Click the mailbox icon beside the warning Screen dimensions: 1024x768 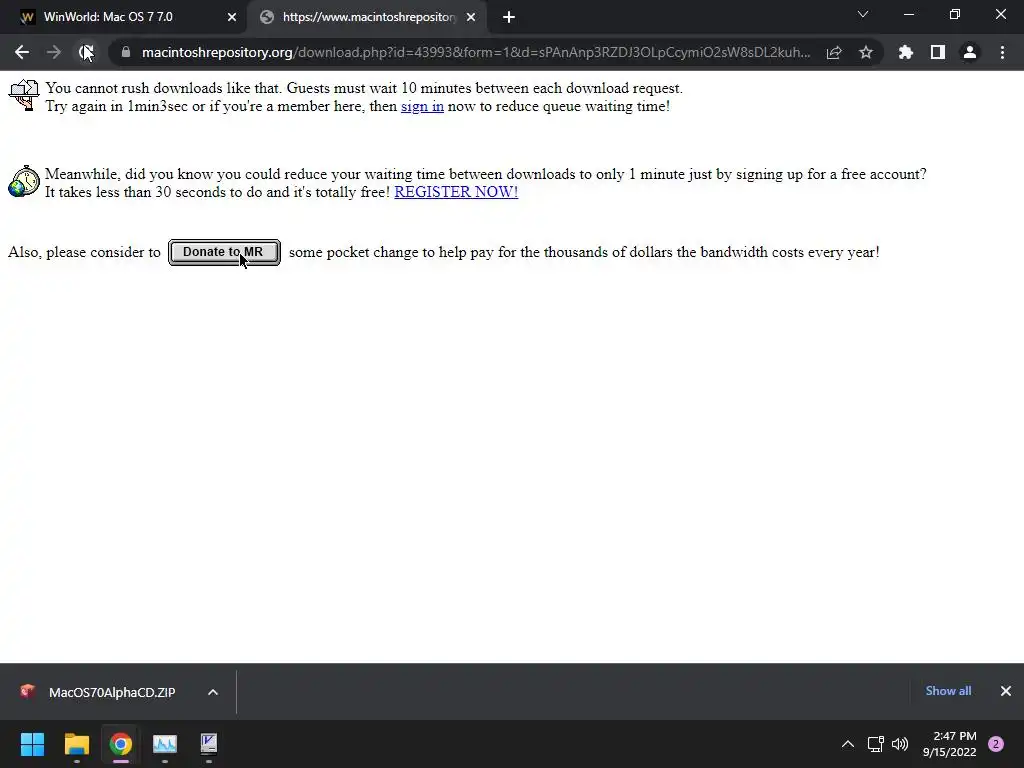[24, 95]
